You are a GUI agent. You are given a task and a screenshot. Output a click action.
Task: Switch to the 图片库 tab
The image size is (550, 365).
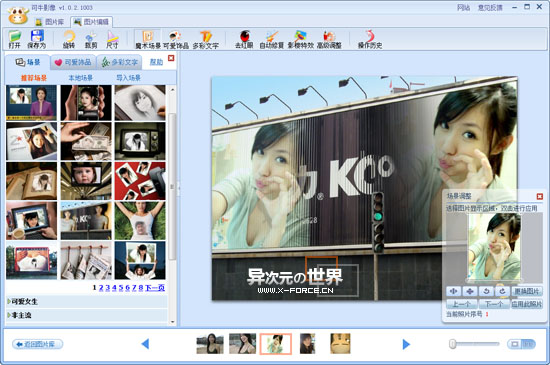point(50,22)
